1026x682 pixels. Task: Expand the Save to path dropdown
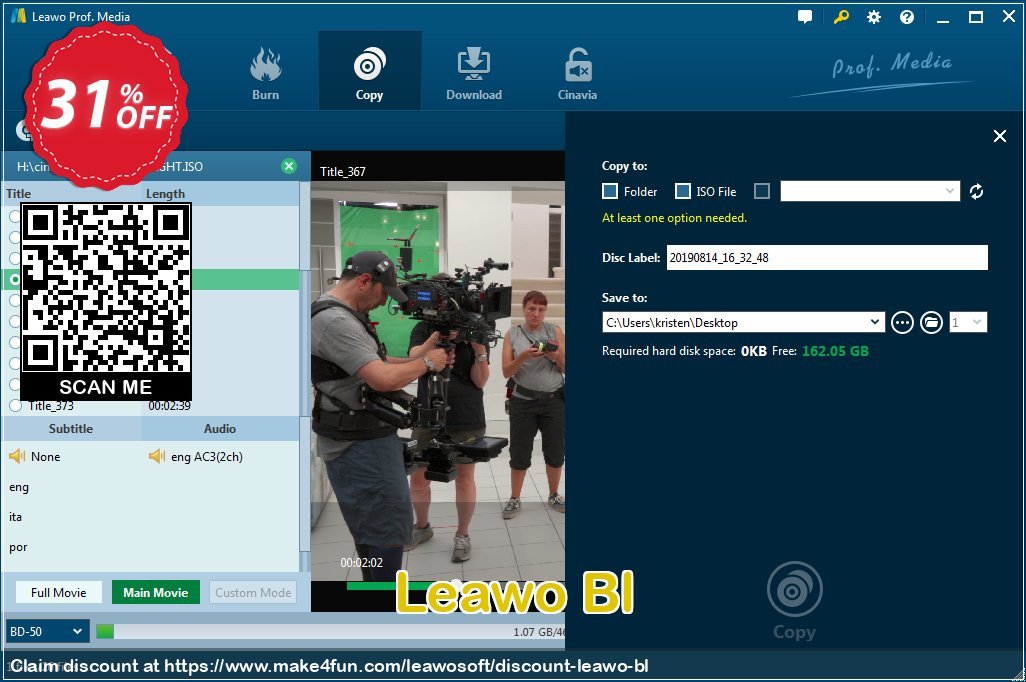point(874,322)
